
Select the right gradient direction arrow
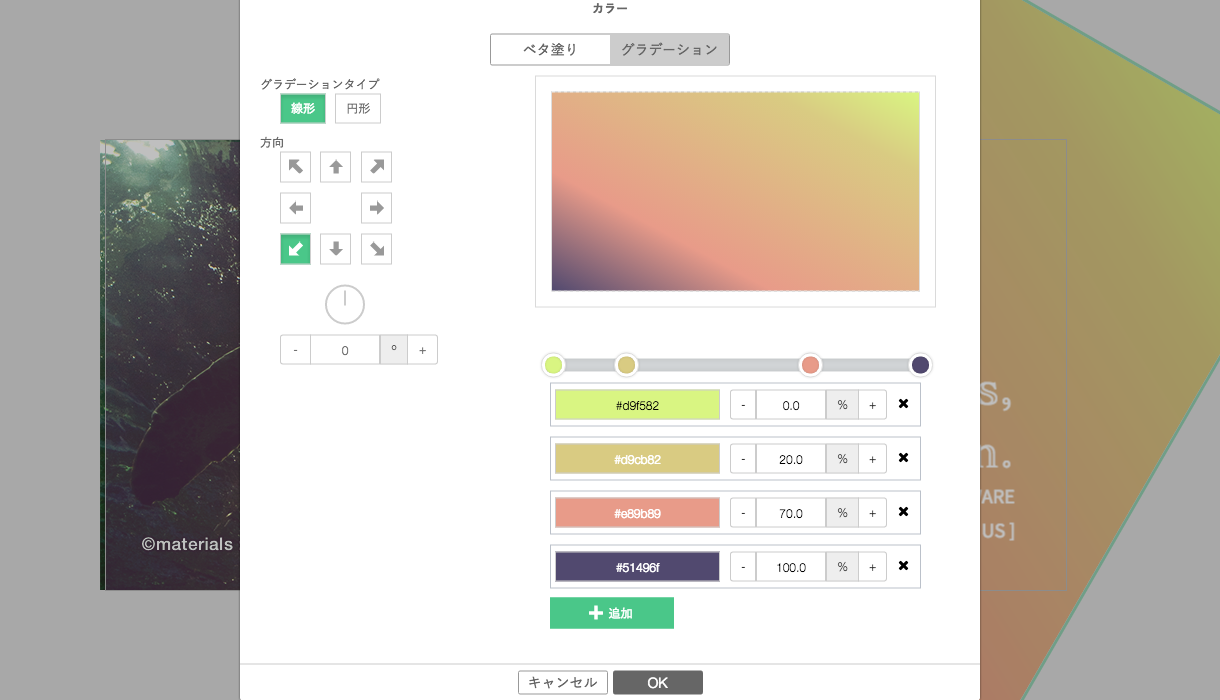376,208
